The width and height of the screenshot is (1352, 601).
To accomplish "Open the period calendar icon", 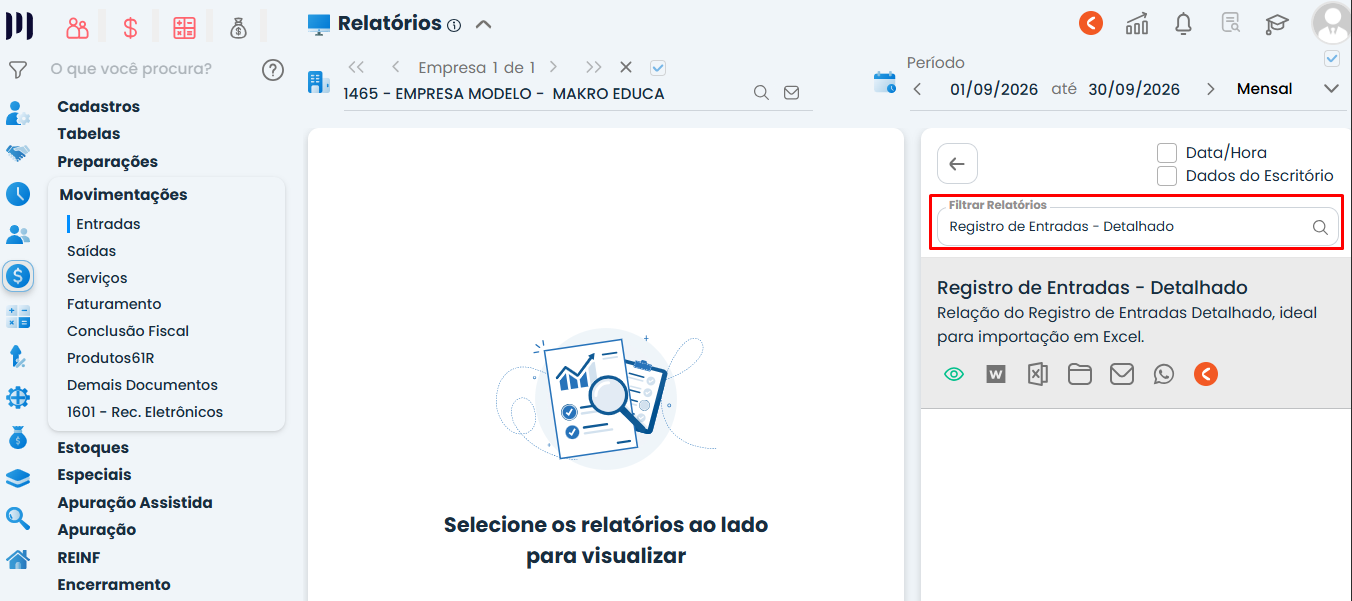I will click(x=884, y=82).
